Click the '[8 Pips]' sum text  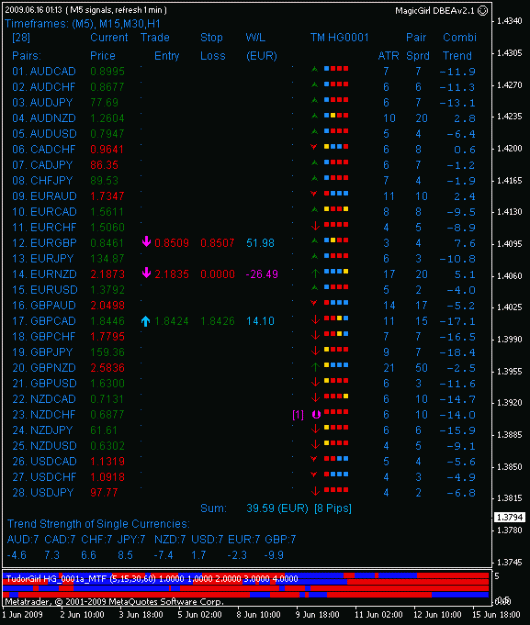pos(333,508)
